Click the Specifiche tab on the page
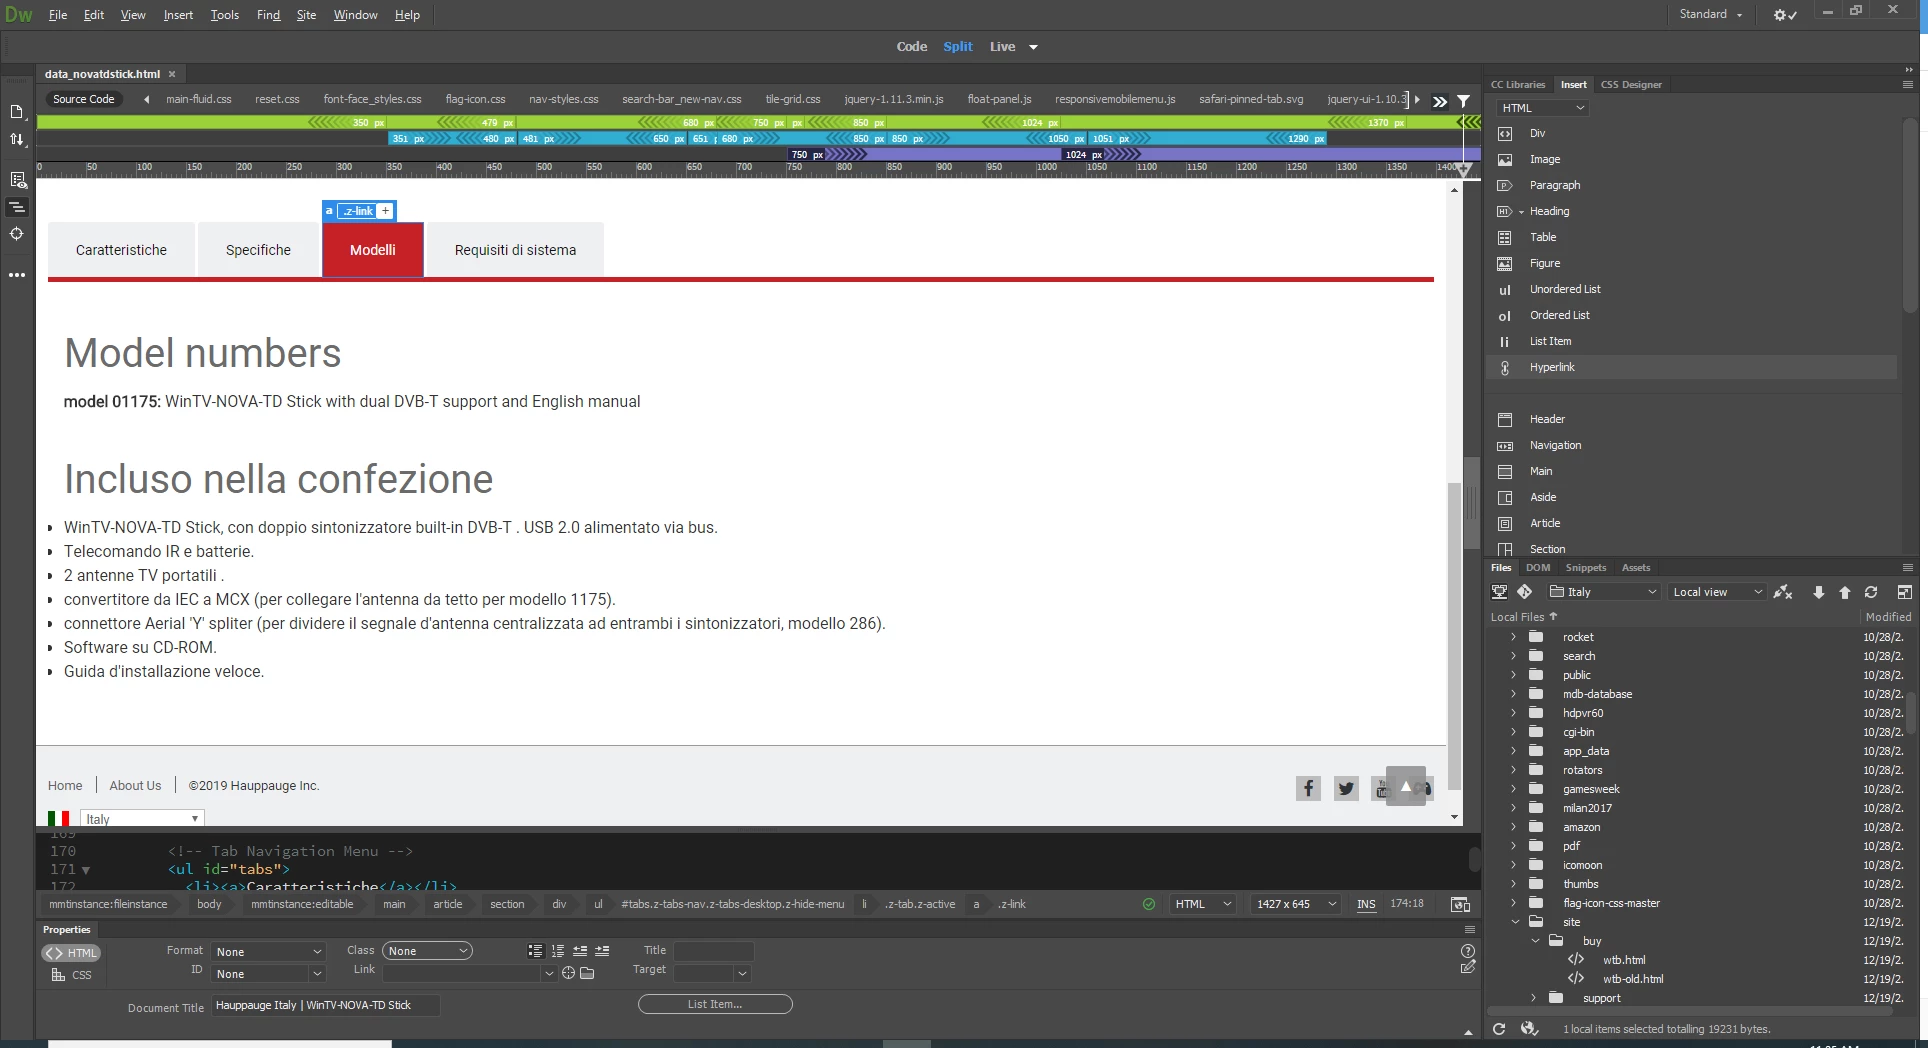 pos(258,250)
